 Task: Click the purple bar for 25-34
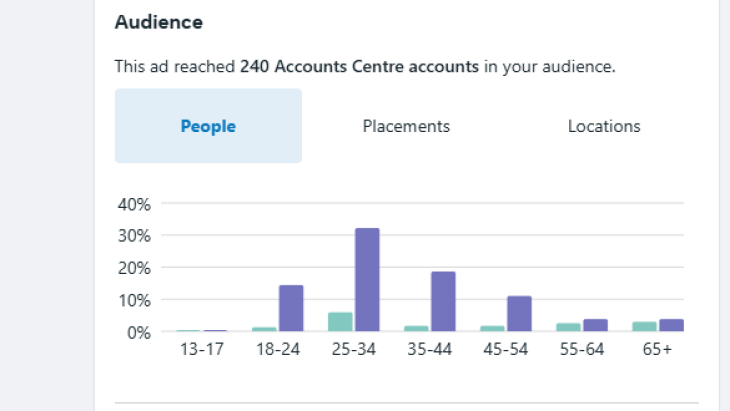367,280
